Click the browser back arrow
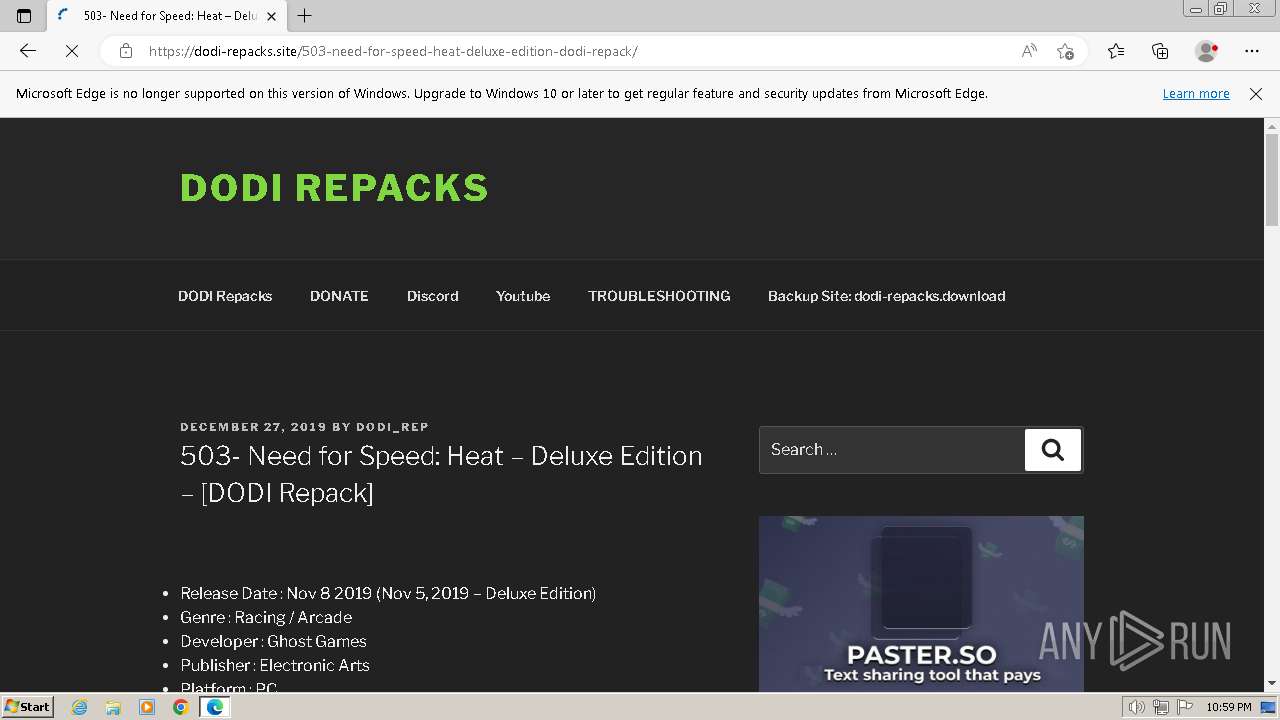The image size is (1280, 720). pyautogui.click(x=28, y=51)
